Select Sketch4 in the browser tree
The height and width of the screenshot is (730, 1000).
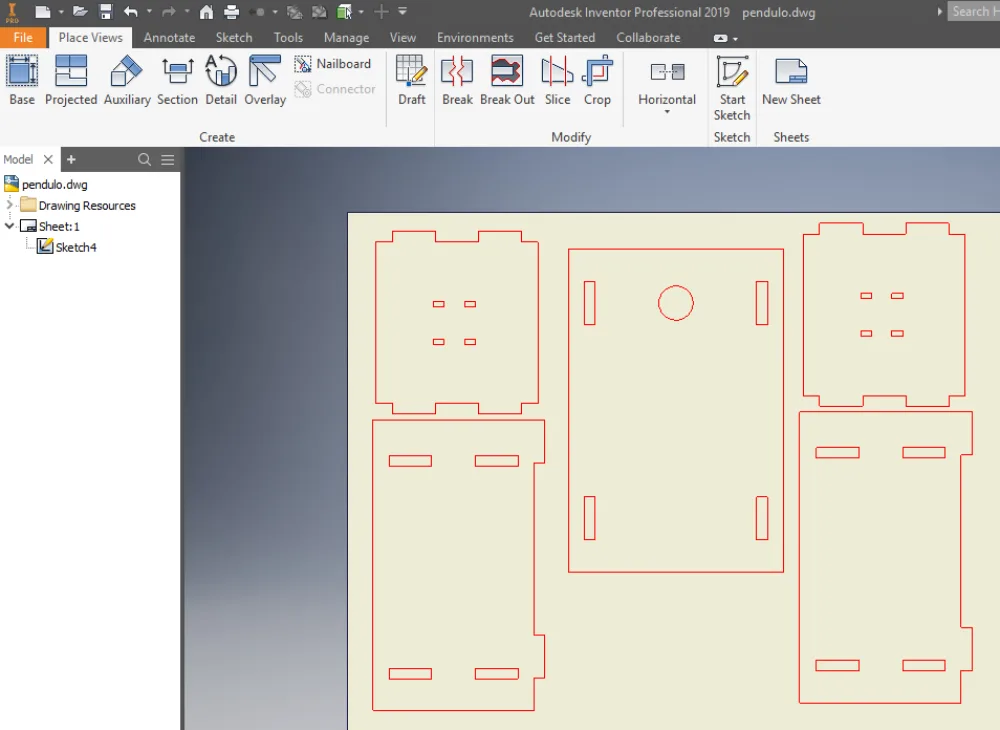[x=76, y=247]
